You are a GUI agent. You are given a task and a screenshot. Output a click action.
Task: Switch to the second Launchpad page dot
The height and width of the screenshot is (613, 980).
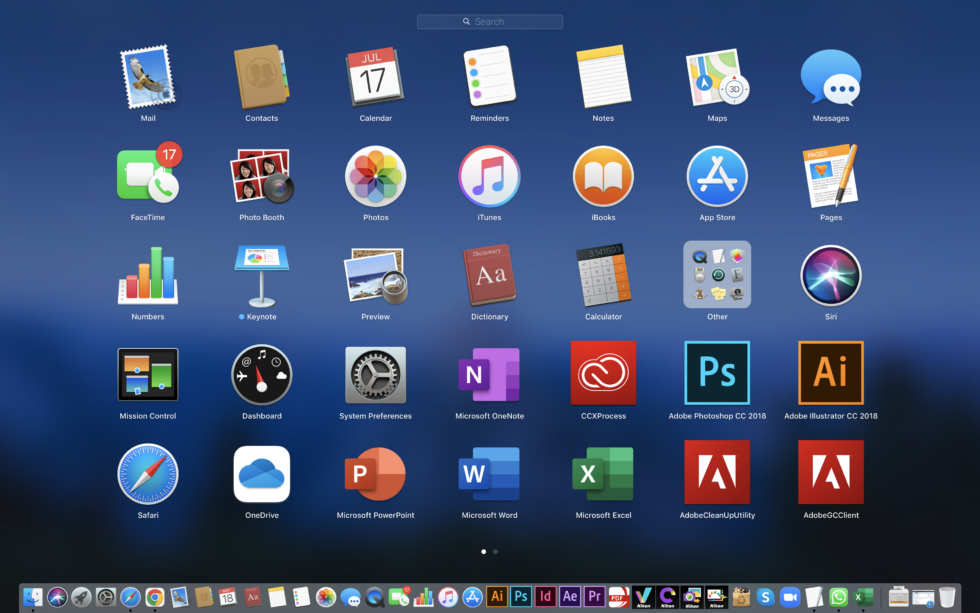pyautogui.click(x=496, y=551)
